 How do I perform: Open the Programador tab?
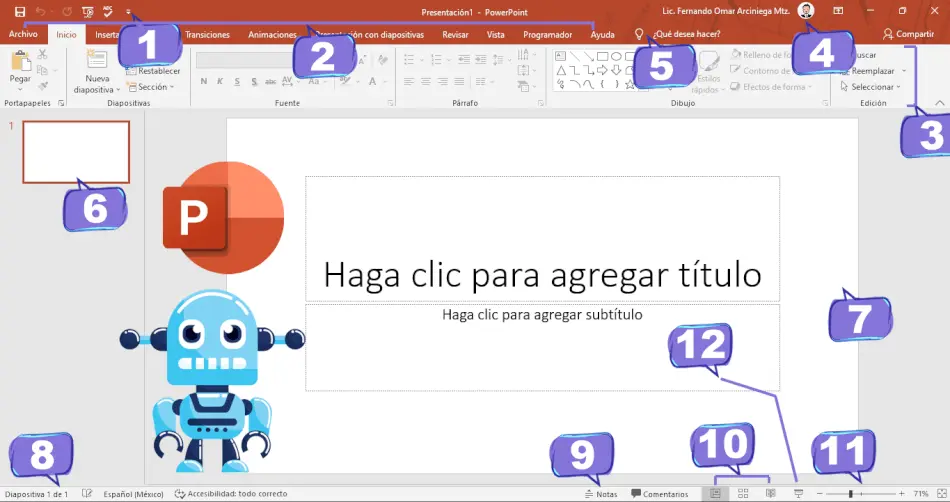pyautogui.click(x=548, y=35)
